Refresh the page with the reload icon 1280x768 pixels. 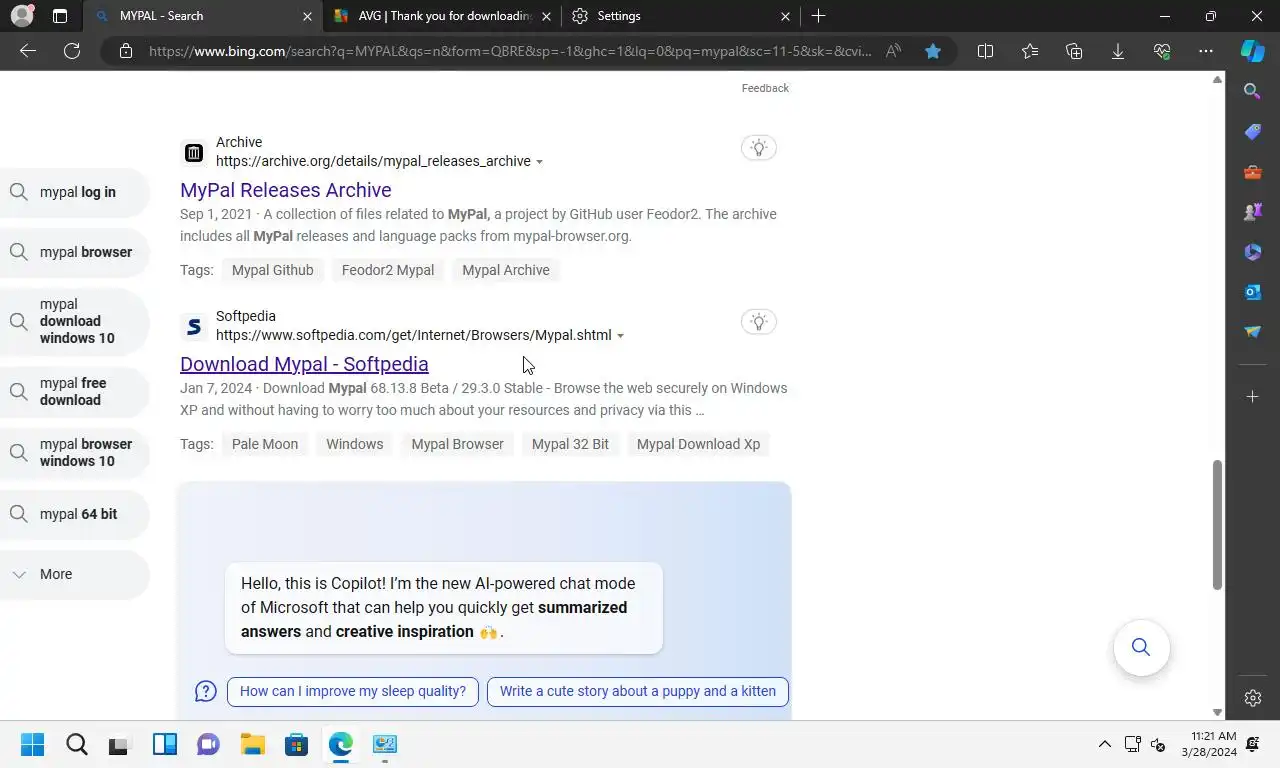click(x=72, y=51)
